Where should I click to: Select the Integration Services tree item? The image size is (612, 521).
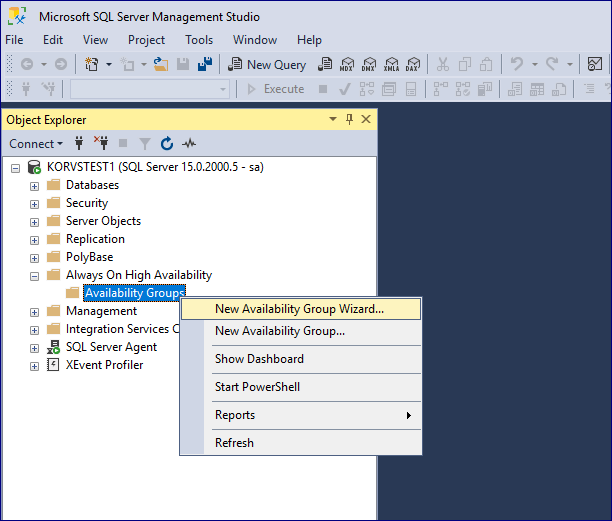122,329
